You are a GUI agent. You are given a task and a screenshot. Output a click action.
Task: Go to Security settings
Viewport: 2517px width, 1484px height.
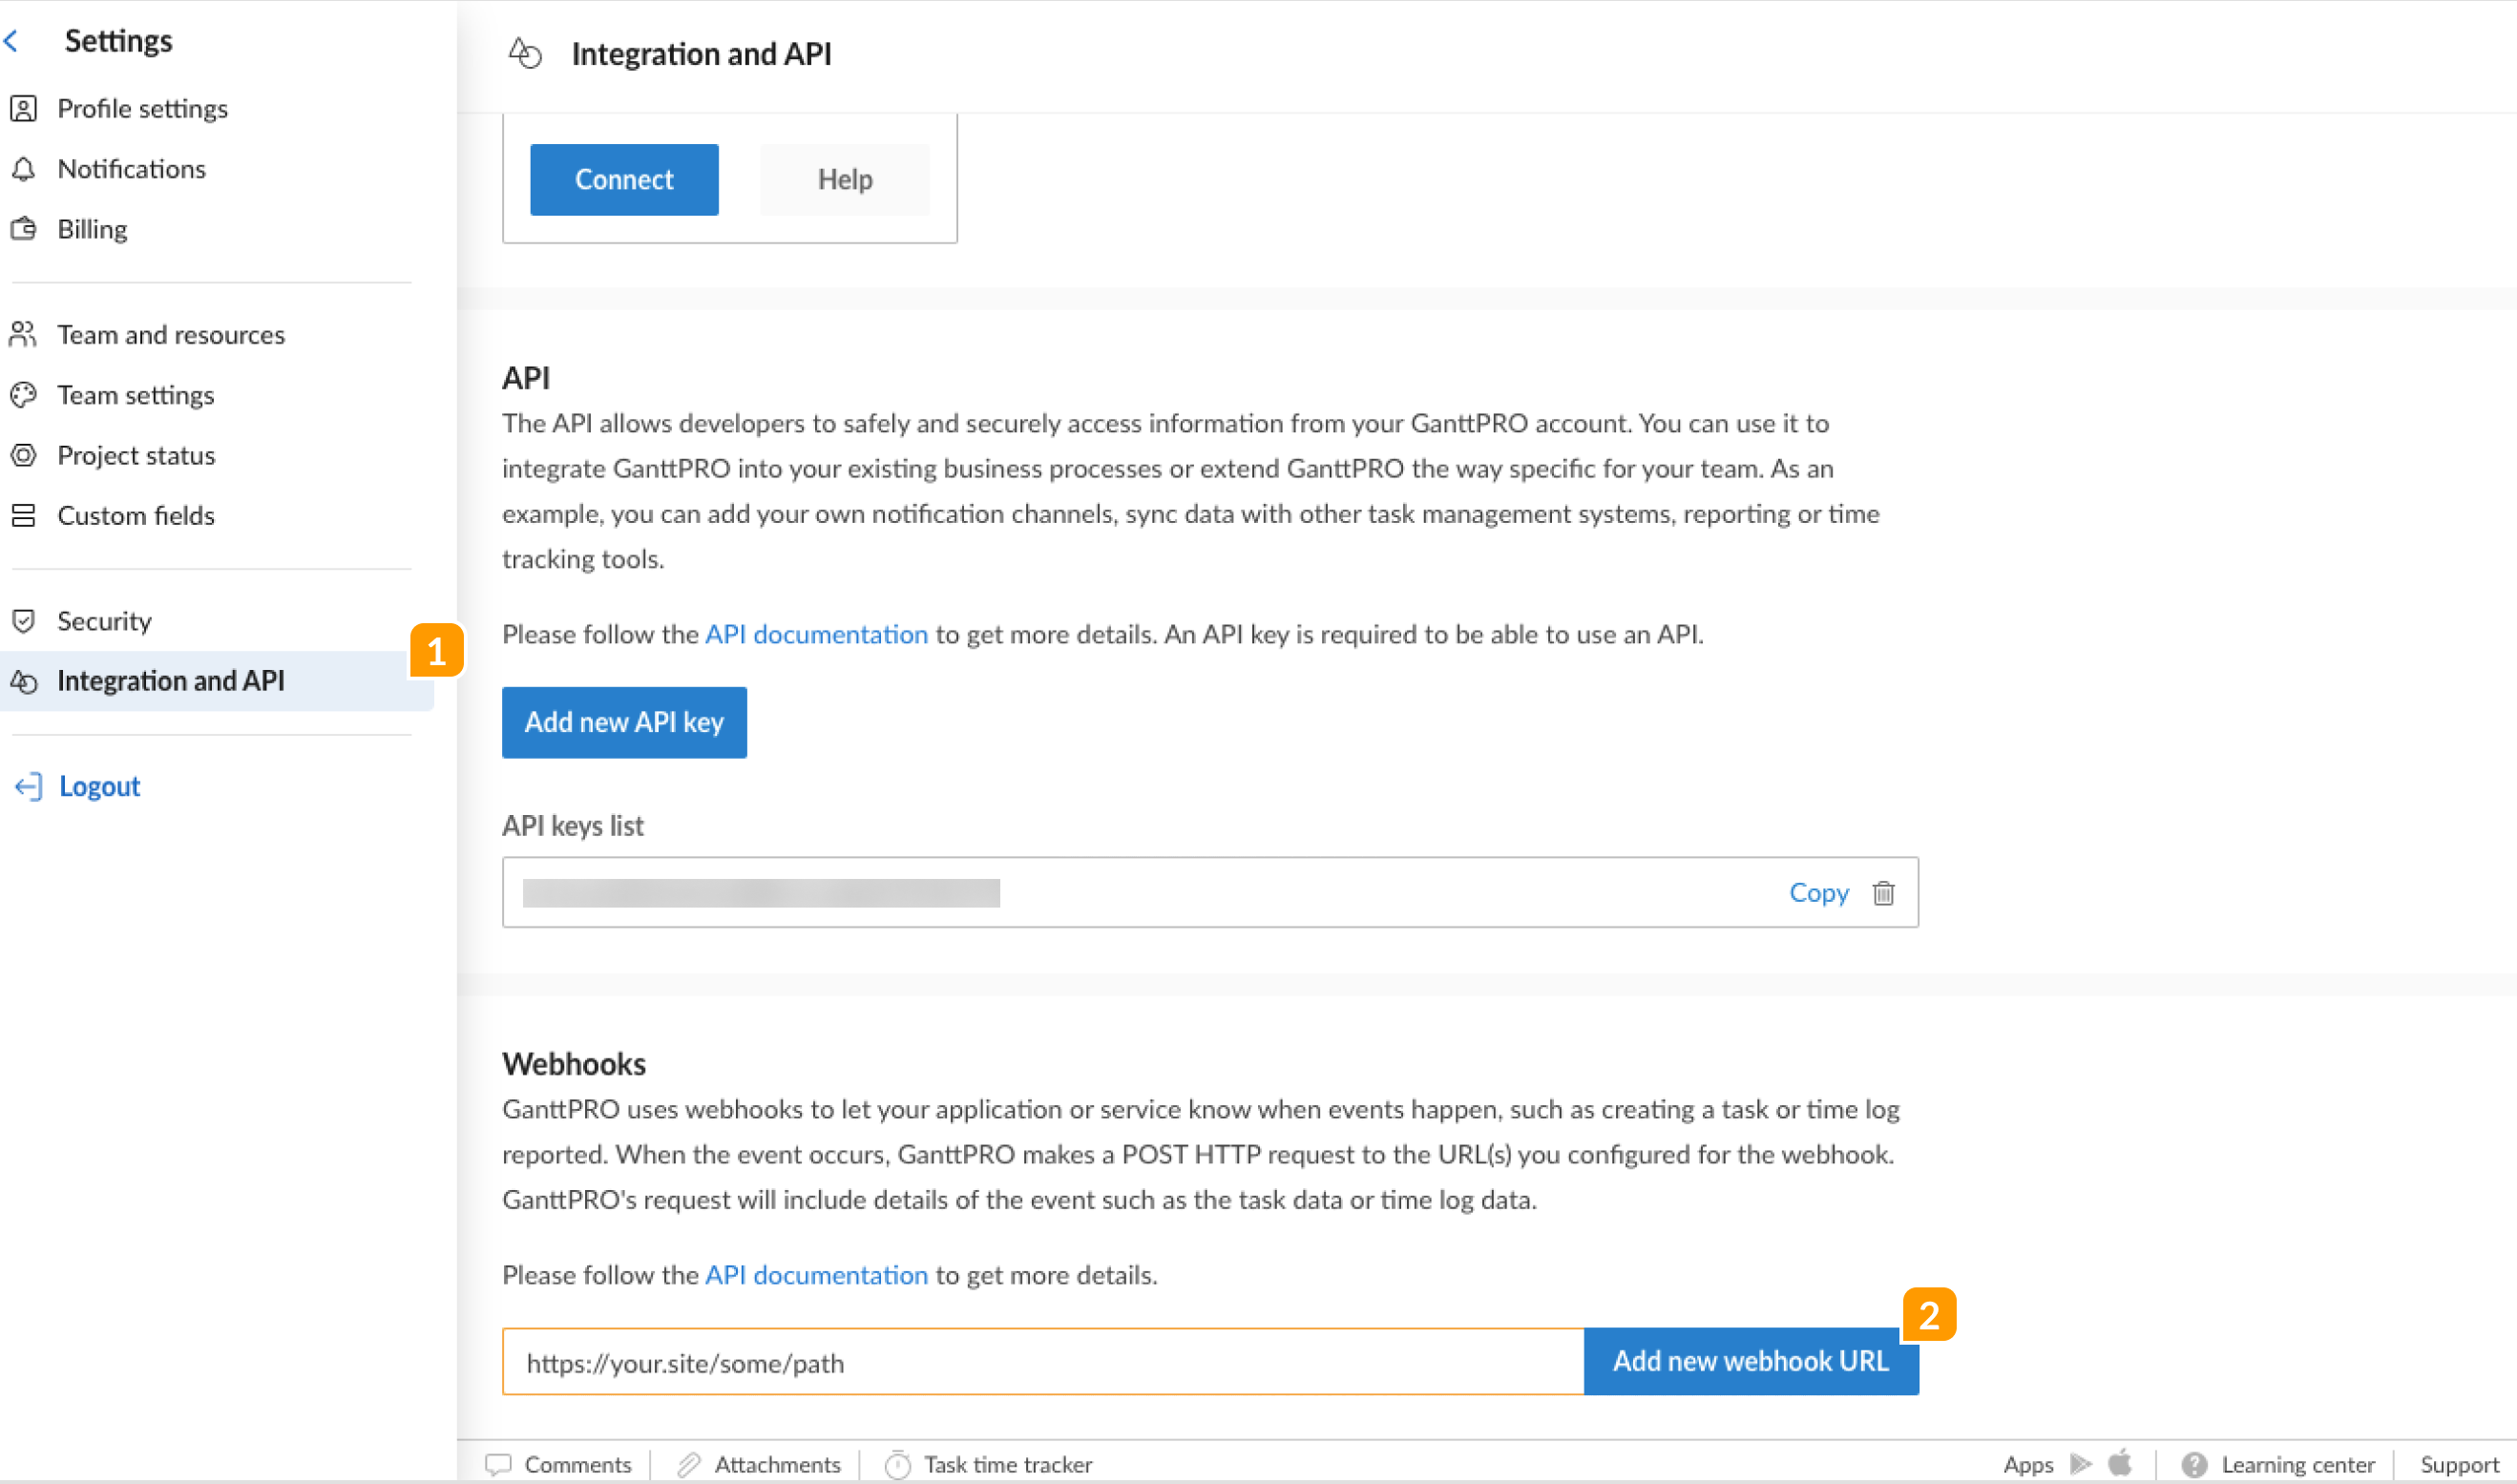[x=104, y=621]
